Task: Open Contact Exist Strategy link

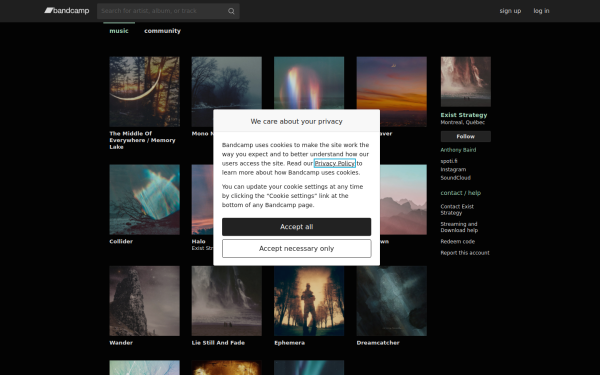Action: coord(457,210)
